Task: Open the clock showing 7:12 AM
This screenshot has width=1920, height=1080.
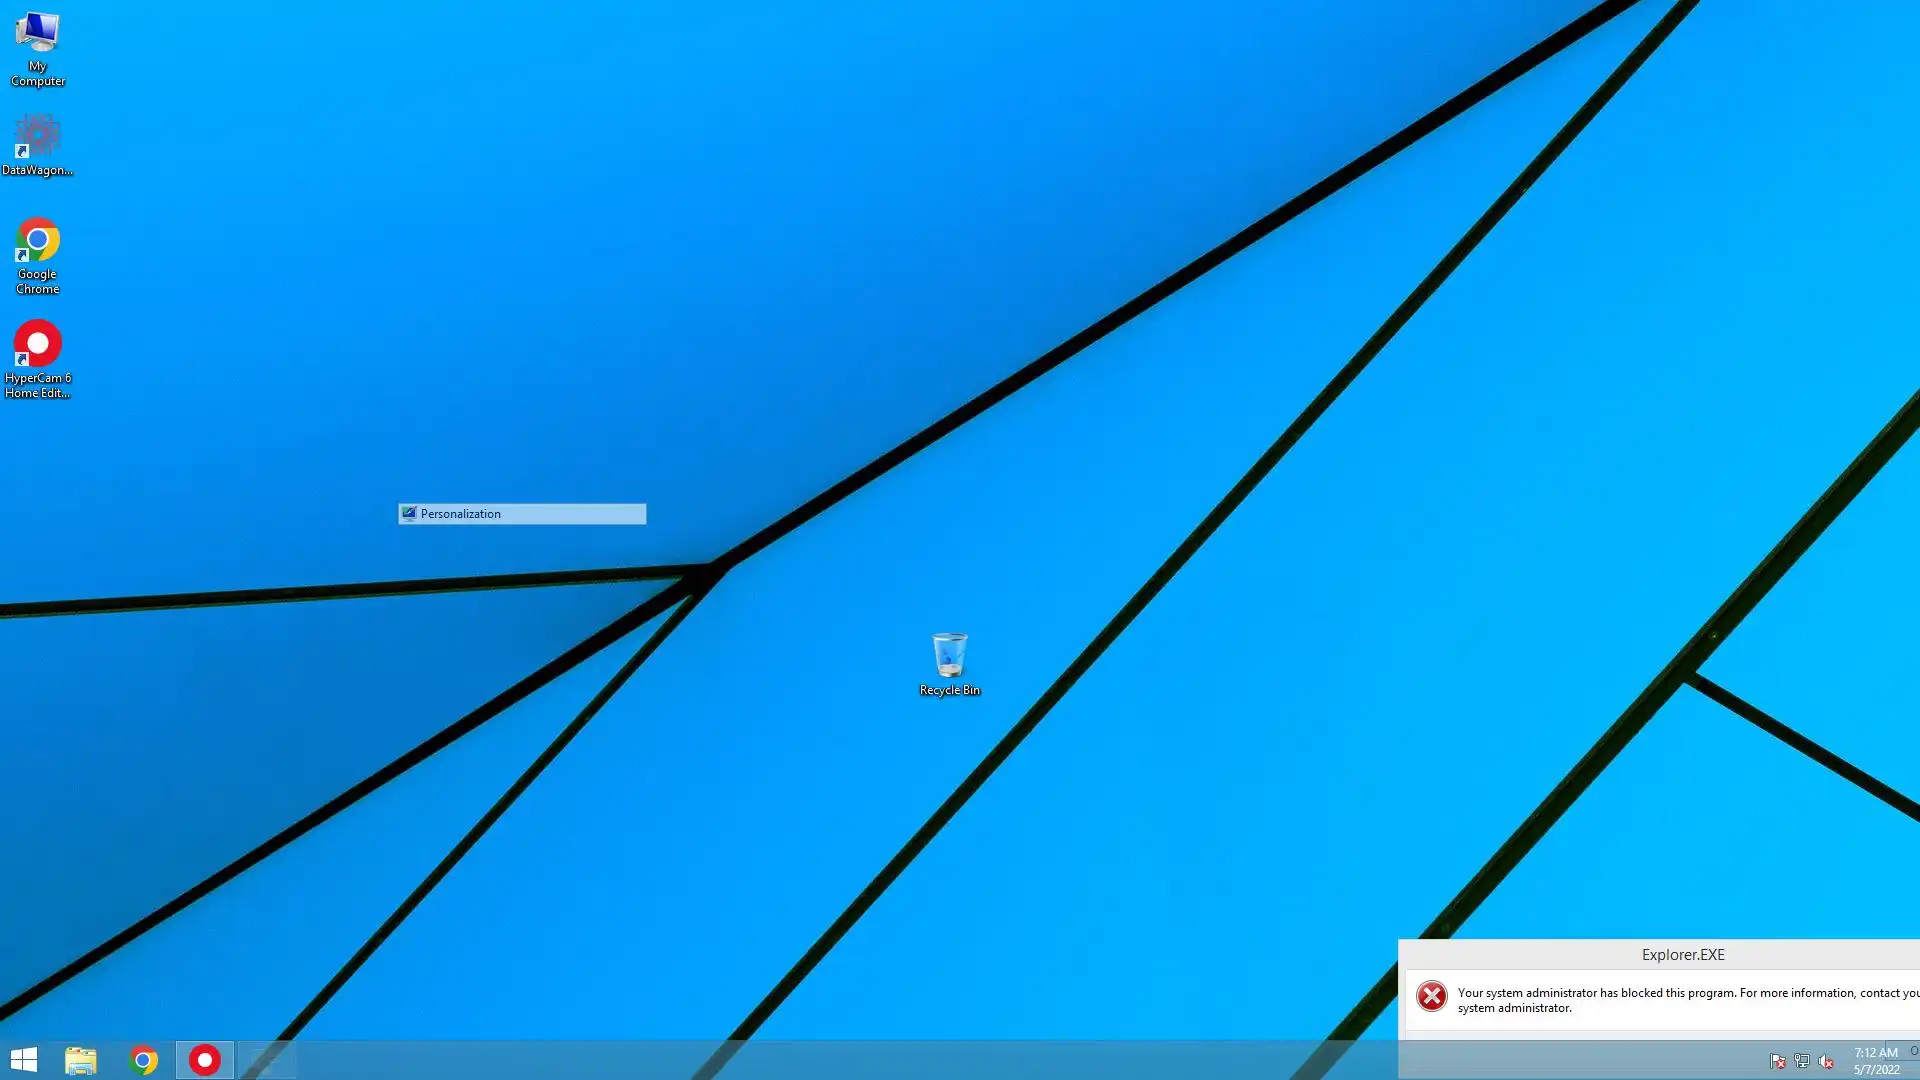Action: coord(1875,1052)
